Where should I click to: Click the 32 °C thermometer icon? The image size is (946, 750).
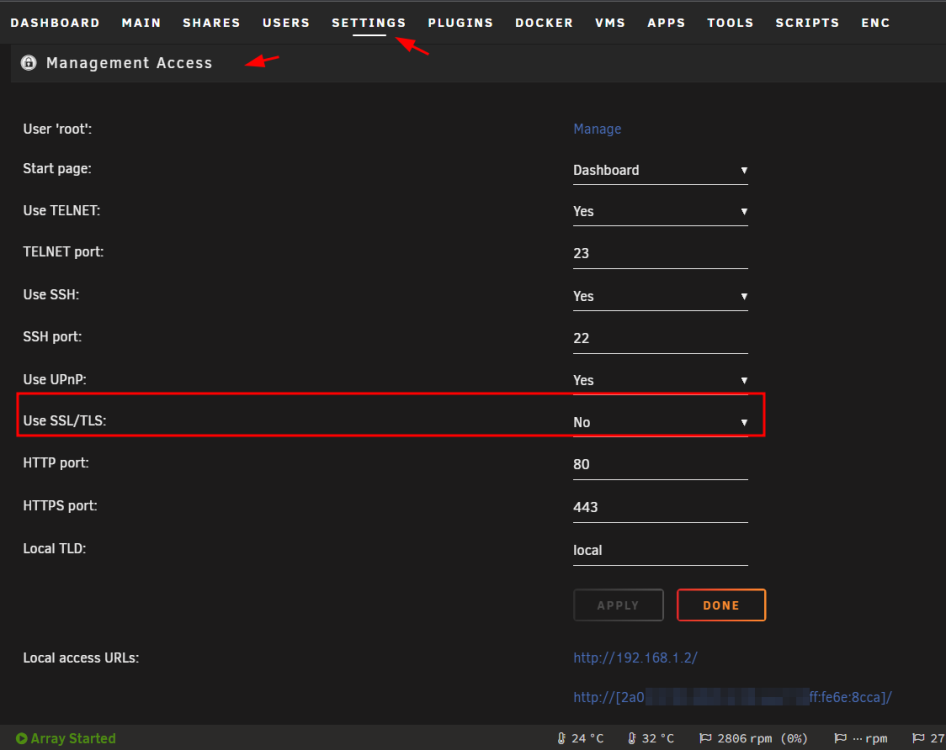[632, 739]
